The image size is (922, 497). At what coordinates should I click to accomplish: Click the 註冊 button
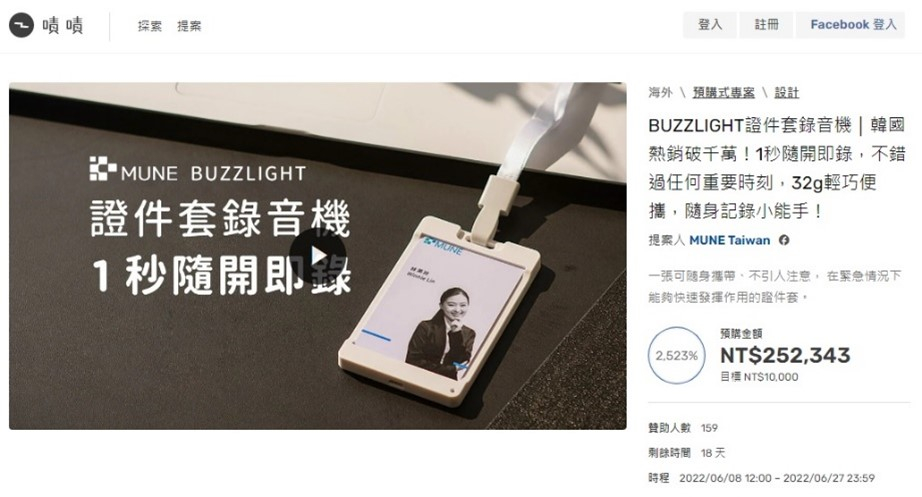point(766,25)
